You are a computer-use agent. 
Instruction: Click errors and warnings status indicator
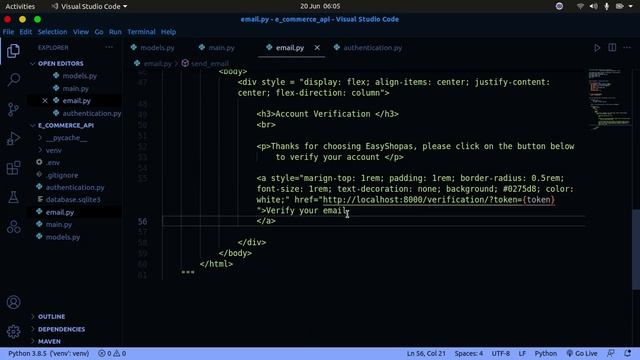pyautogui.click(x=112, y=353)
